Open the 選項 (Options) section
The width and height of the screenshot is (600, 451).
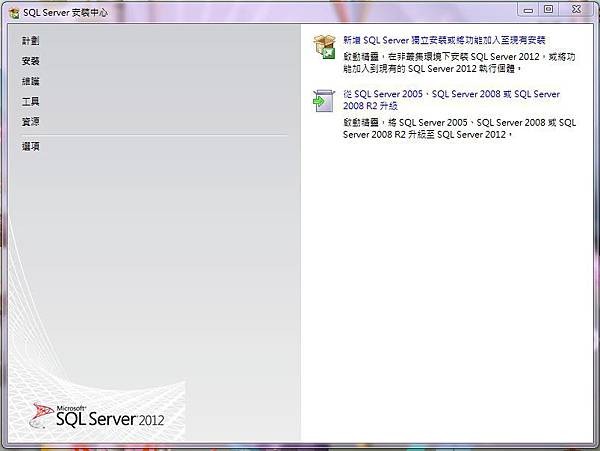pyautogui.click(x=31, y=147)
